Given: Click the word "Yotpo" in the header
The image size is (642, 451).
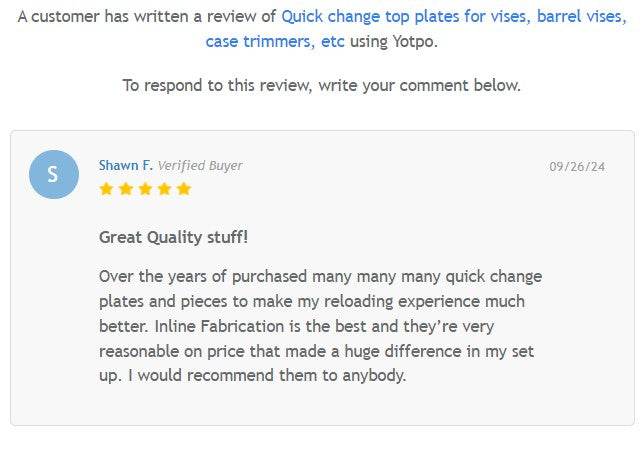Looking at the screenshot, I should [415, 41].
